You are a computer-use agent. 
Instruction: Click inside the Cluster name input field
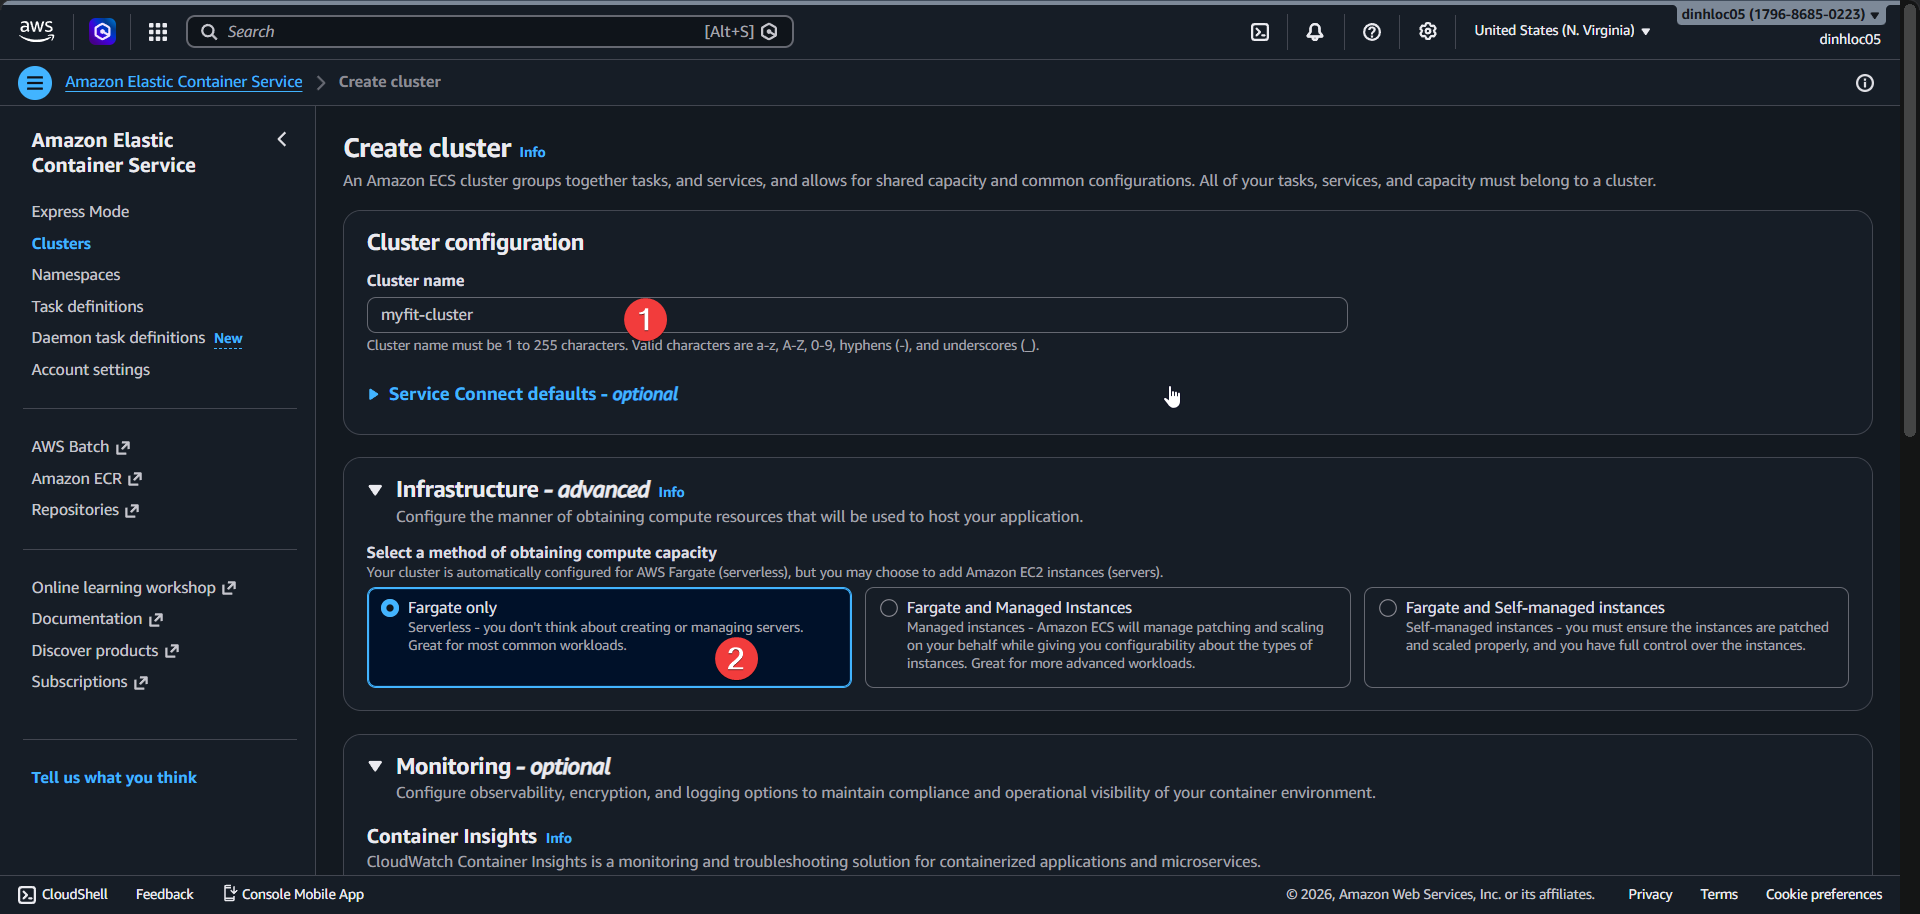[857, 314]
